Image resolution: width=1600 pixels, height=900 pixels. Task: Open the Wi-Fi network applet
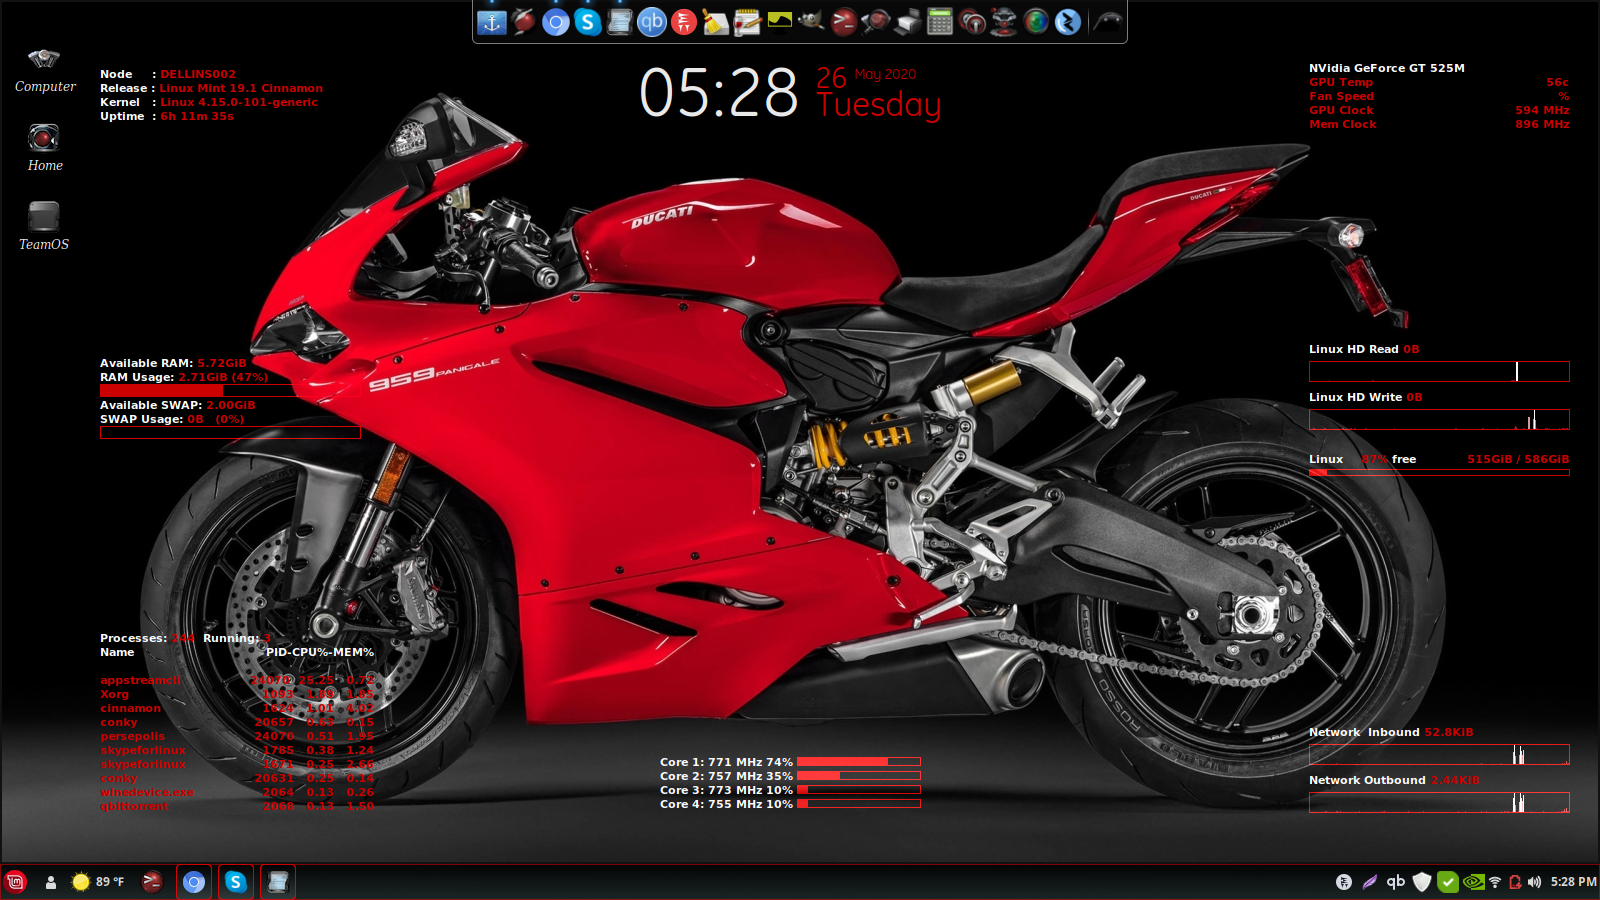point(1495,882)
